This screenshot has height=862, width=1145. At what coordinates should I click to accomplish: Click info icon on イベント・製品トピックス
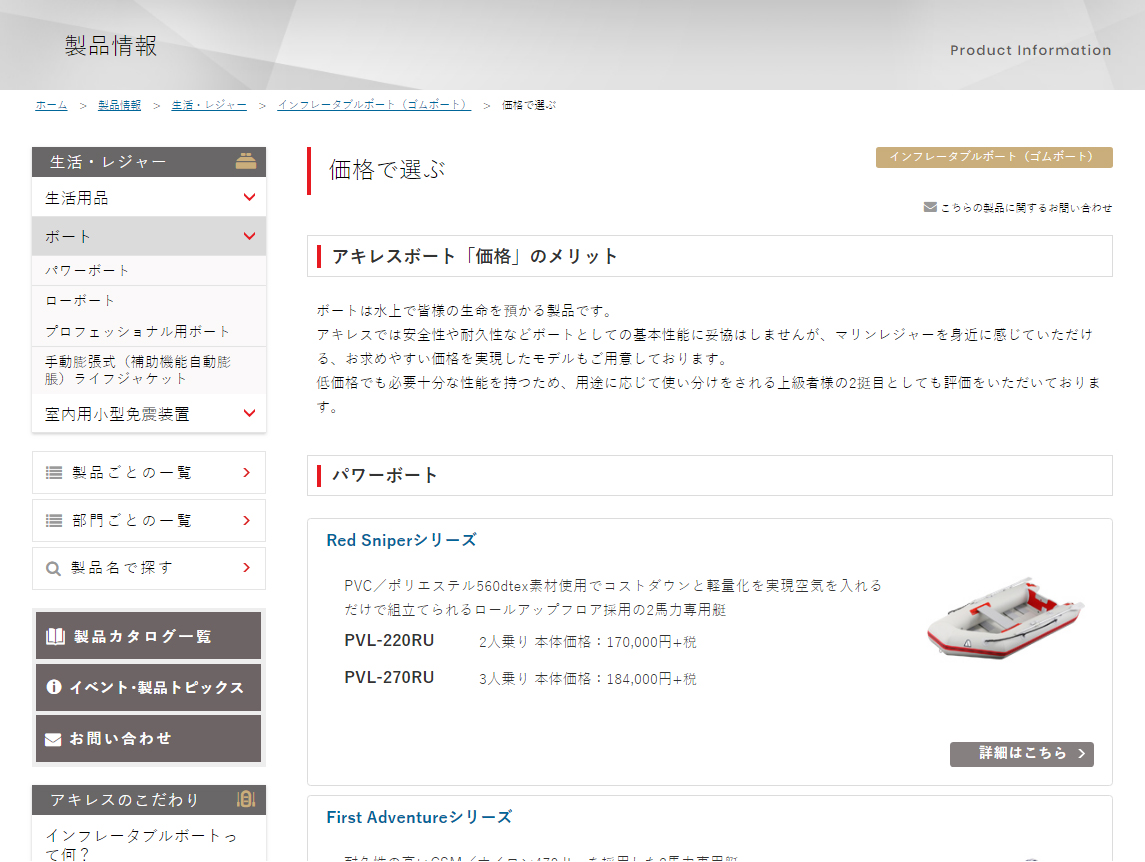(54, 687)
